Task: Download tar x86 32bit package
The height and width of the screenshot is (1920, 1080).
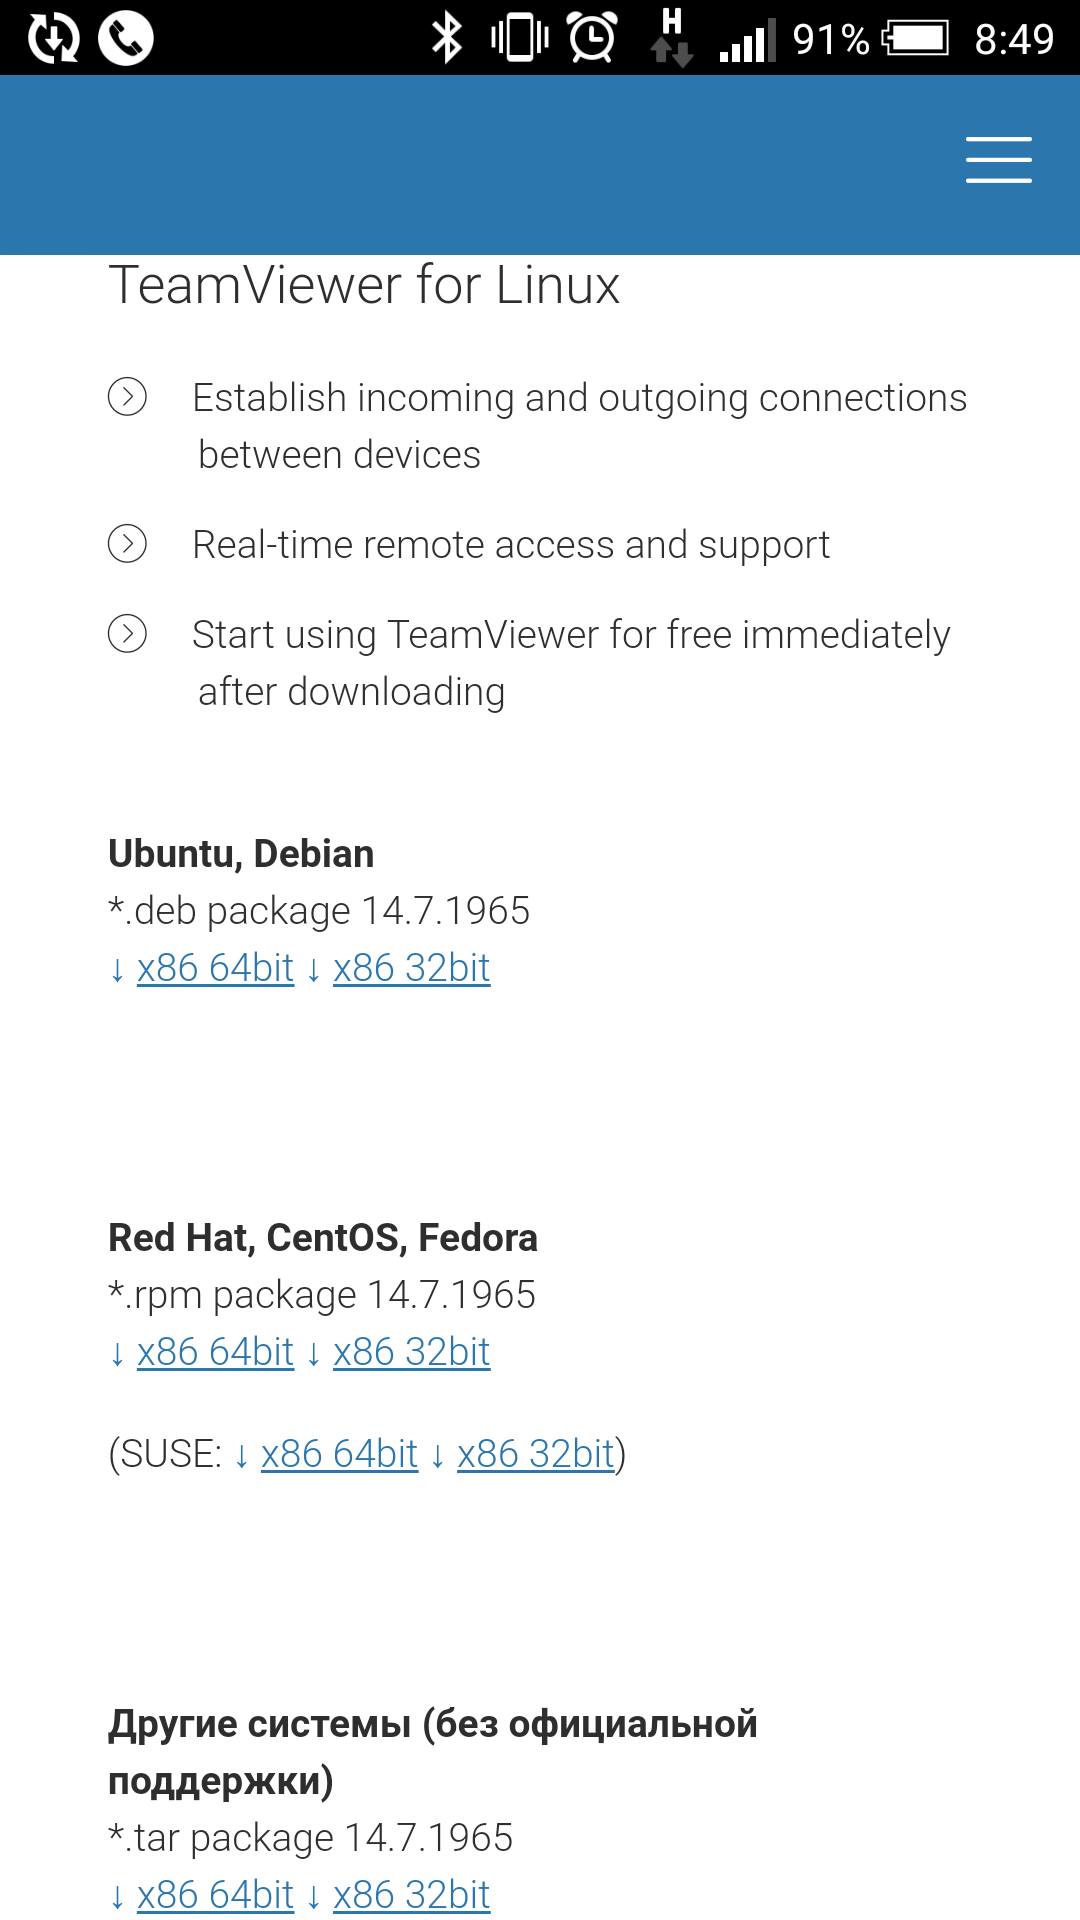Action: coord(411,1895)
